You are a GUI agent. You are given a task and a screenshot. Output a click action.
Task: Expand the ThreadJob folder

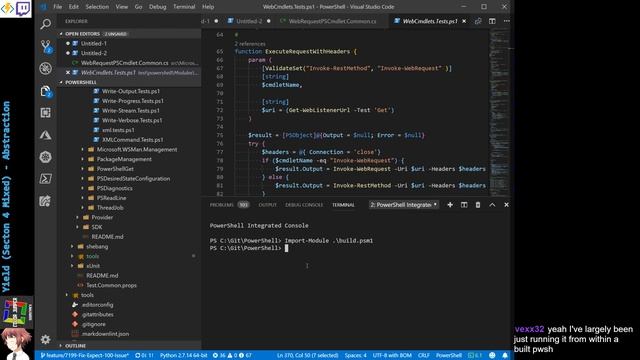pos(110,208)
